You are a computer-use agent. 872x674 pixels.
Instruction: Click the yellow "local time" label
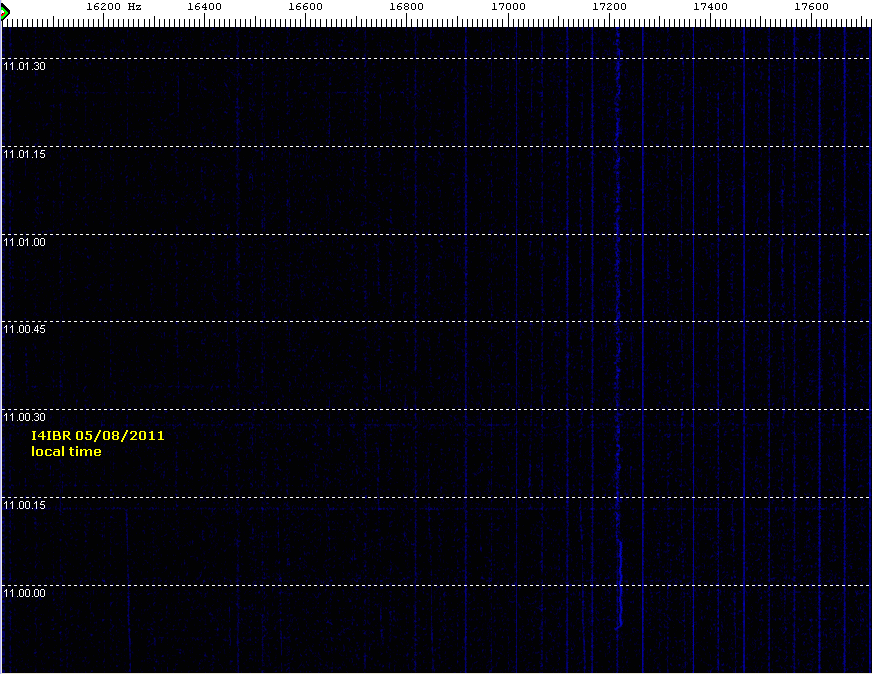66,451
